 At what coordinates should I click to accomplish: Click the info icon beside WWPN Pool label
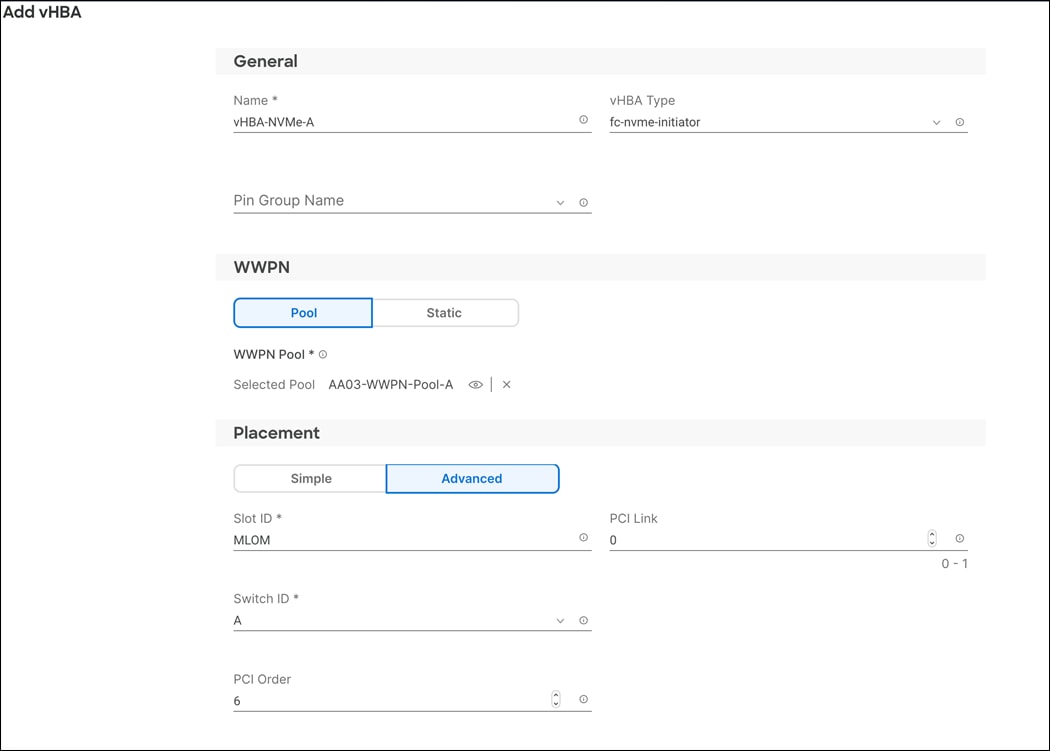click(x=322, y=353)
